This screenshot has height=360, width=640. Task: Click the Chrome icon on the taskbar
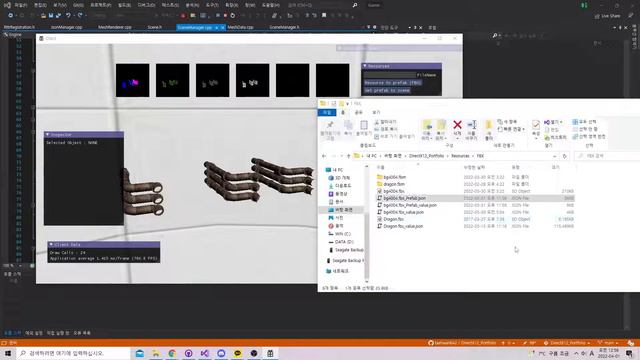[172, 353]
